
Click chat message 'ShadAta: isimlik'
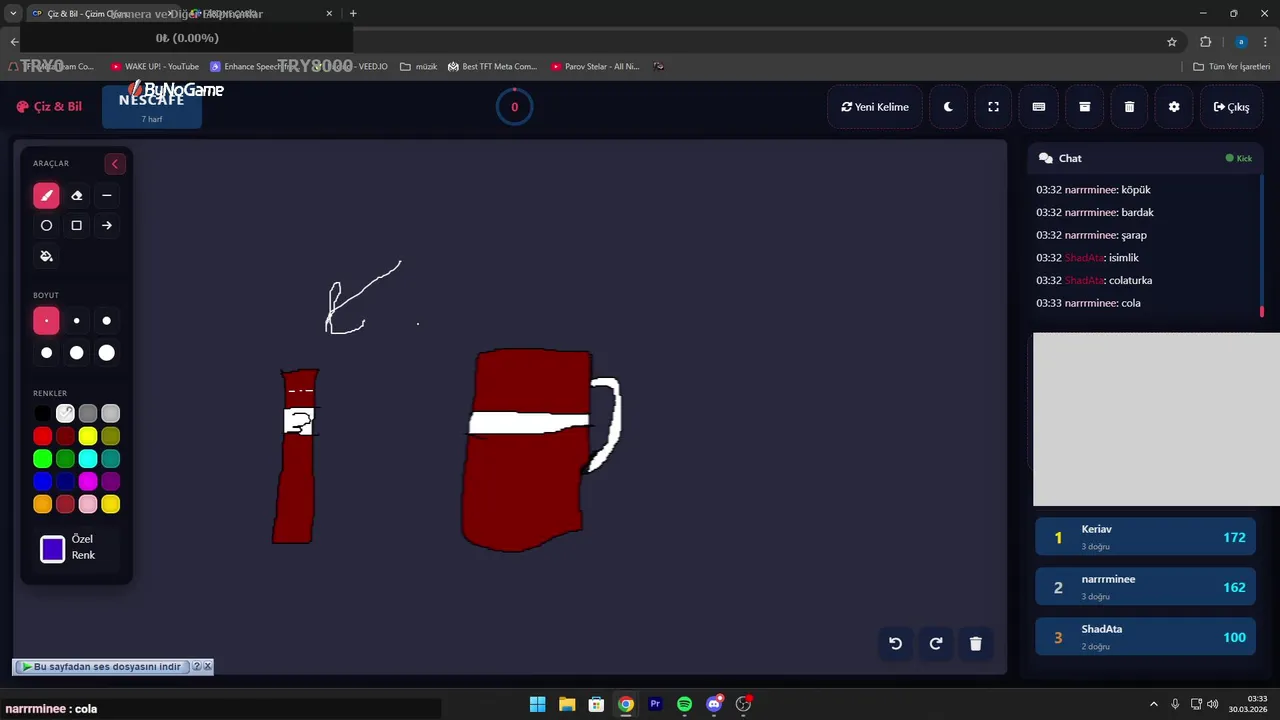click(1087, 258)
